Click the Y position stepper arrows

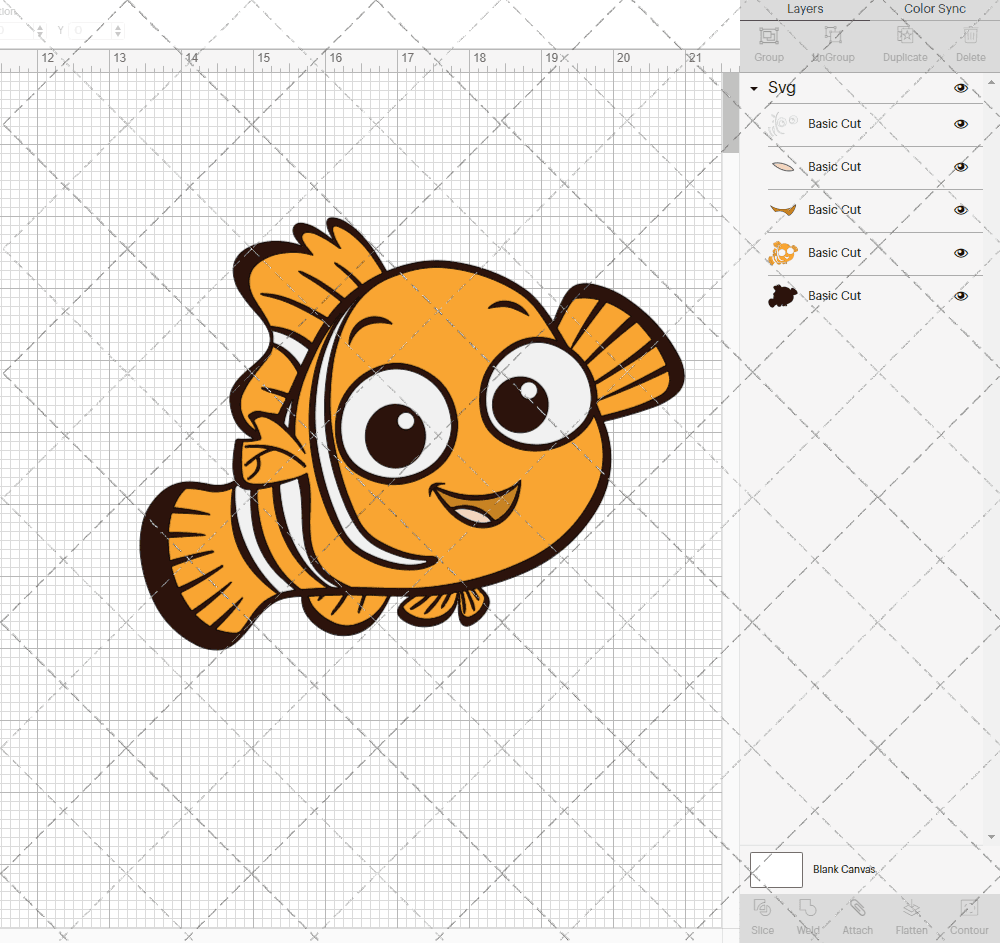[x=117, y=30]
